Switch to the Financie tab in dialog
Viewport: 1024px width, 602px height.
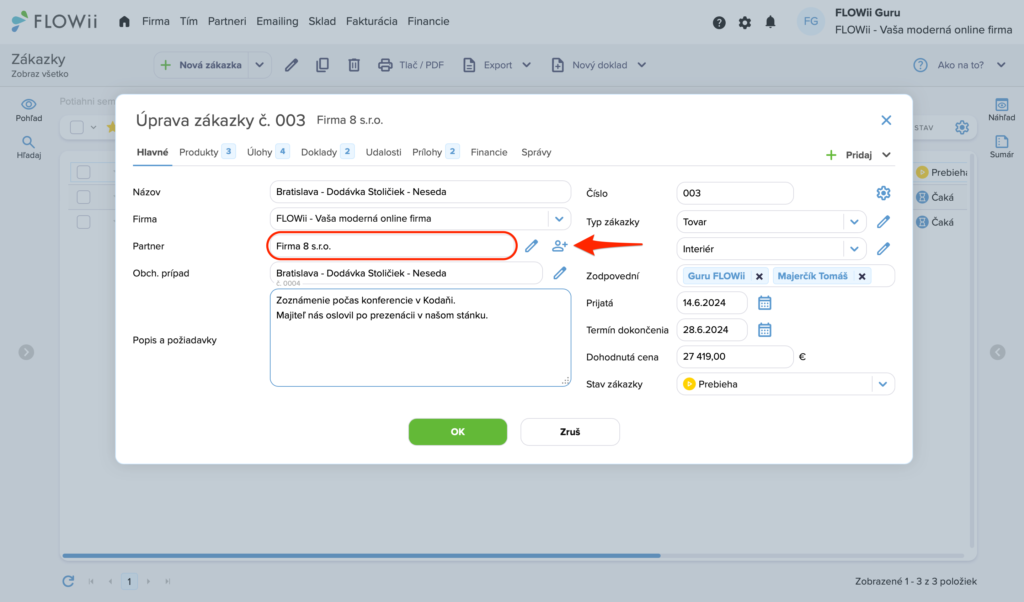(x=488, y=152)
